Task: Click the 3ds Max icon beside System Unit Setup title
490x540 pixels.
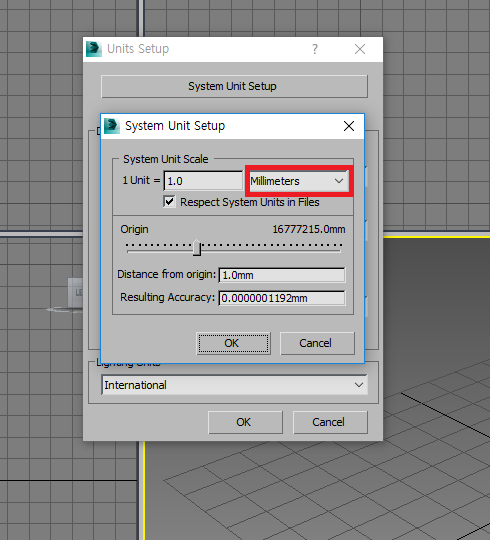Action: [x=112, y=126]
